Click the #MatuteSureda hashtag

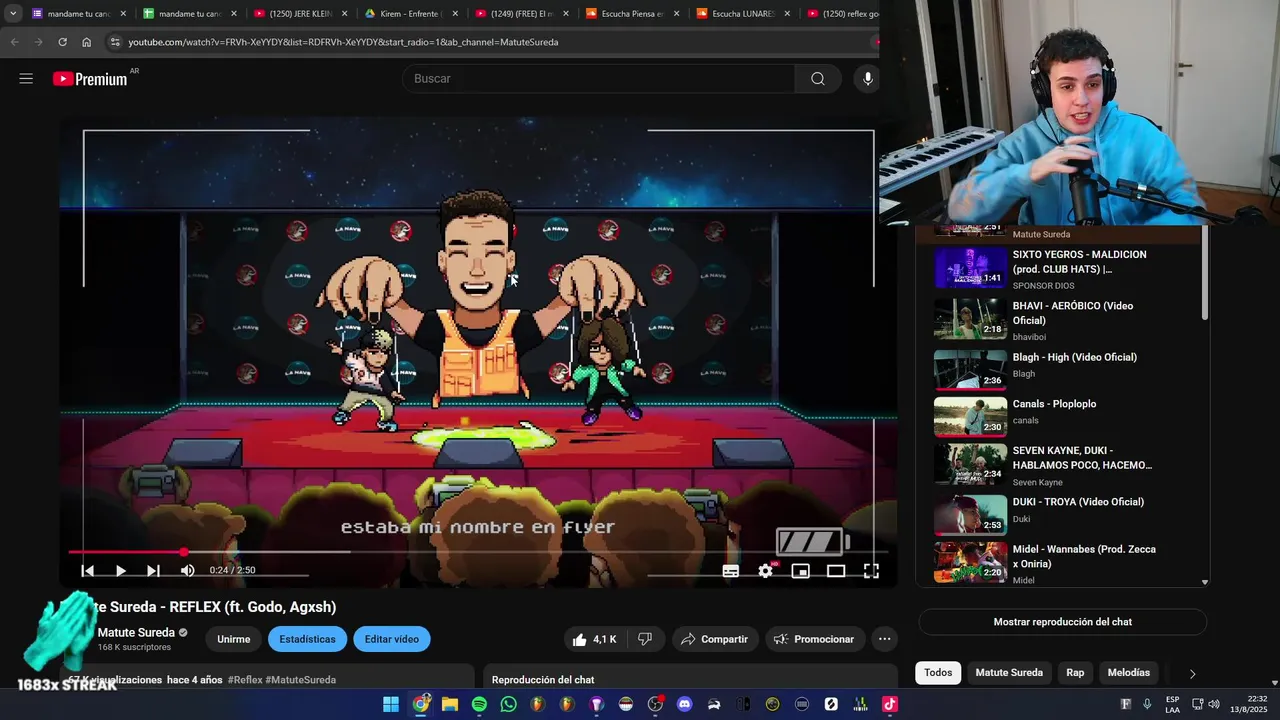point(300,680)
